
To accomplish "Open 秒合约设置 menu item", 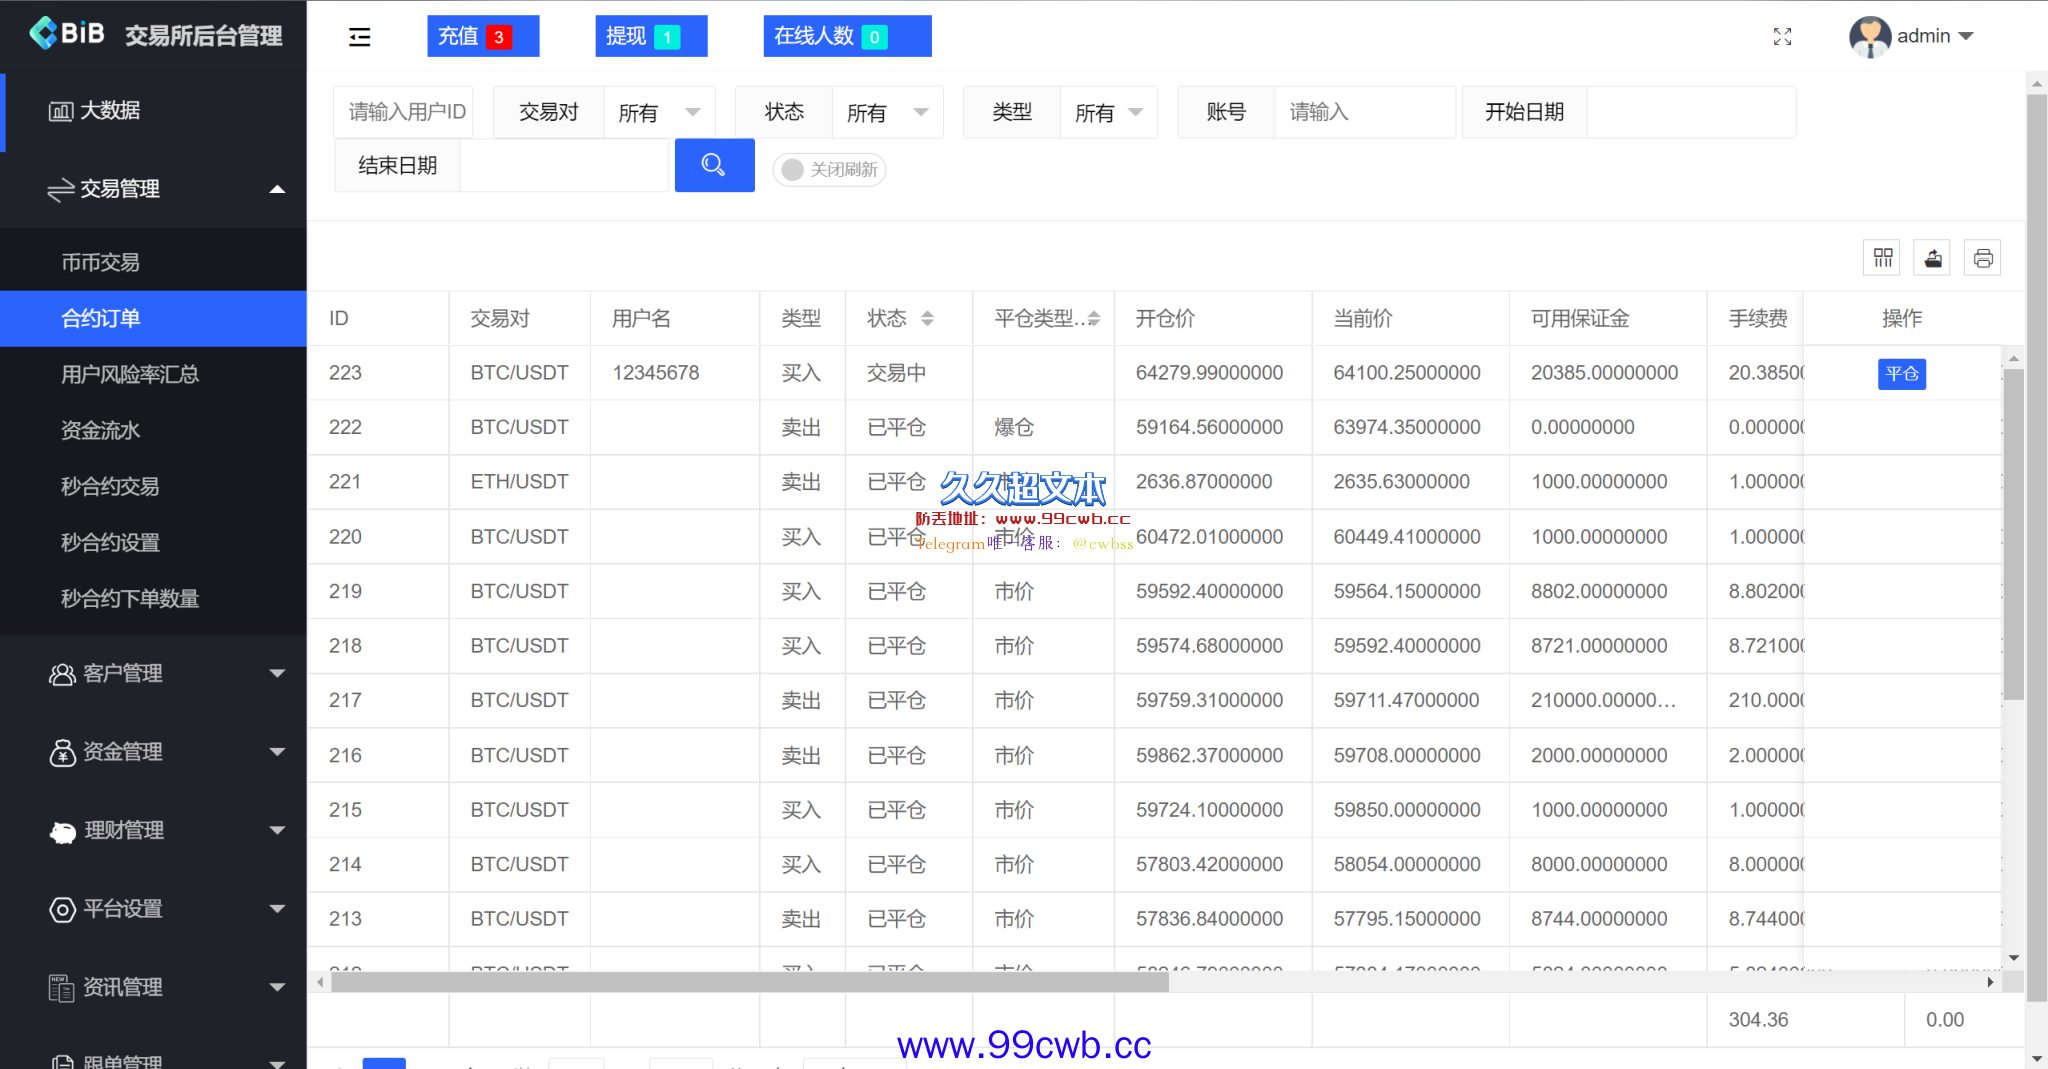I will (x=153, y=543).
